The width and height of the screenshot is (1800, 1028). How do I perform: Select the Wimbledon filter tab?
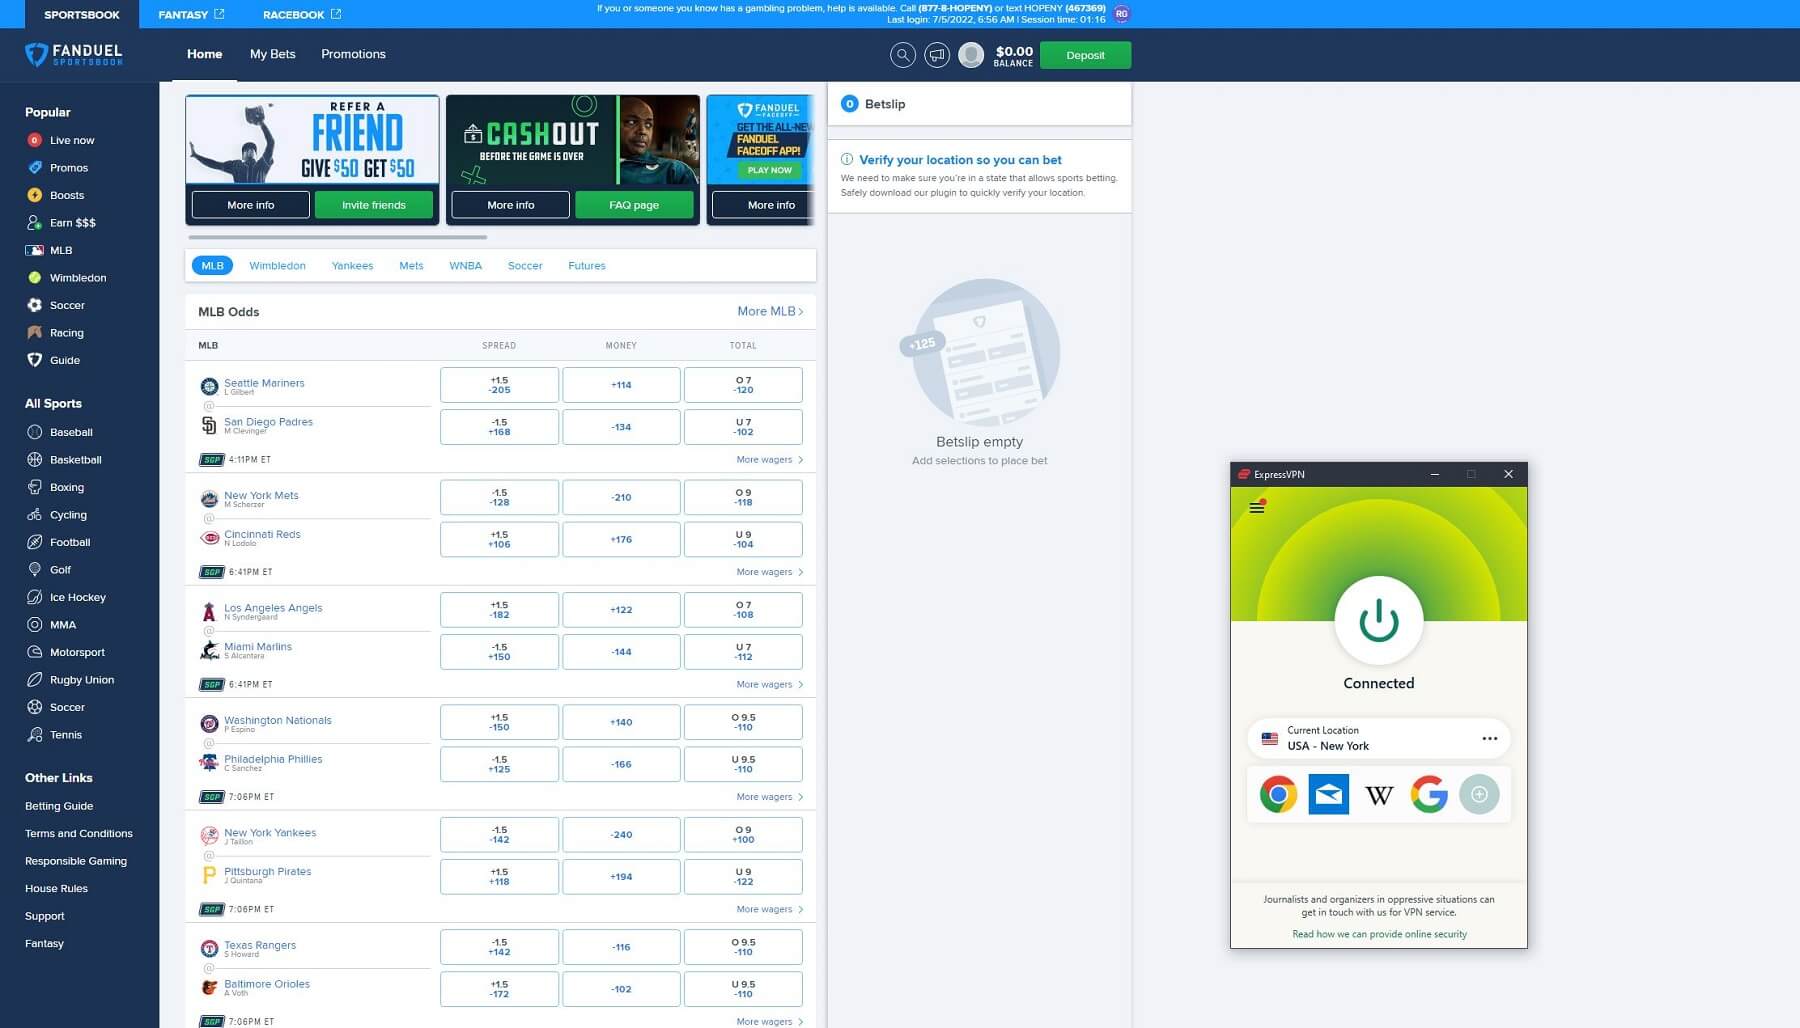tap(277, 266)
